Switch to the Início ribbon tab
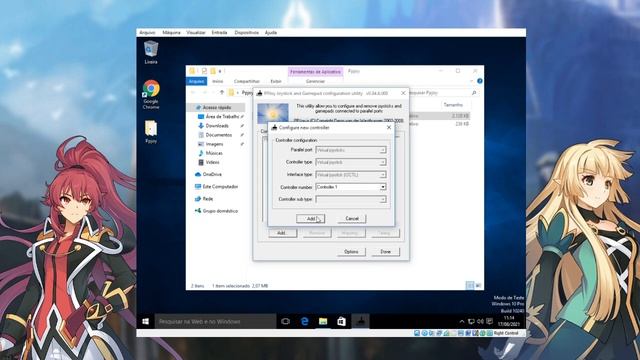 click(x=218, y=81)
